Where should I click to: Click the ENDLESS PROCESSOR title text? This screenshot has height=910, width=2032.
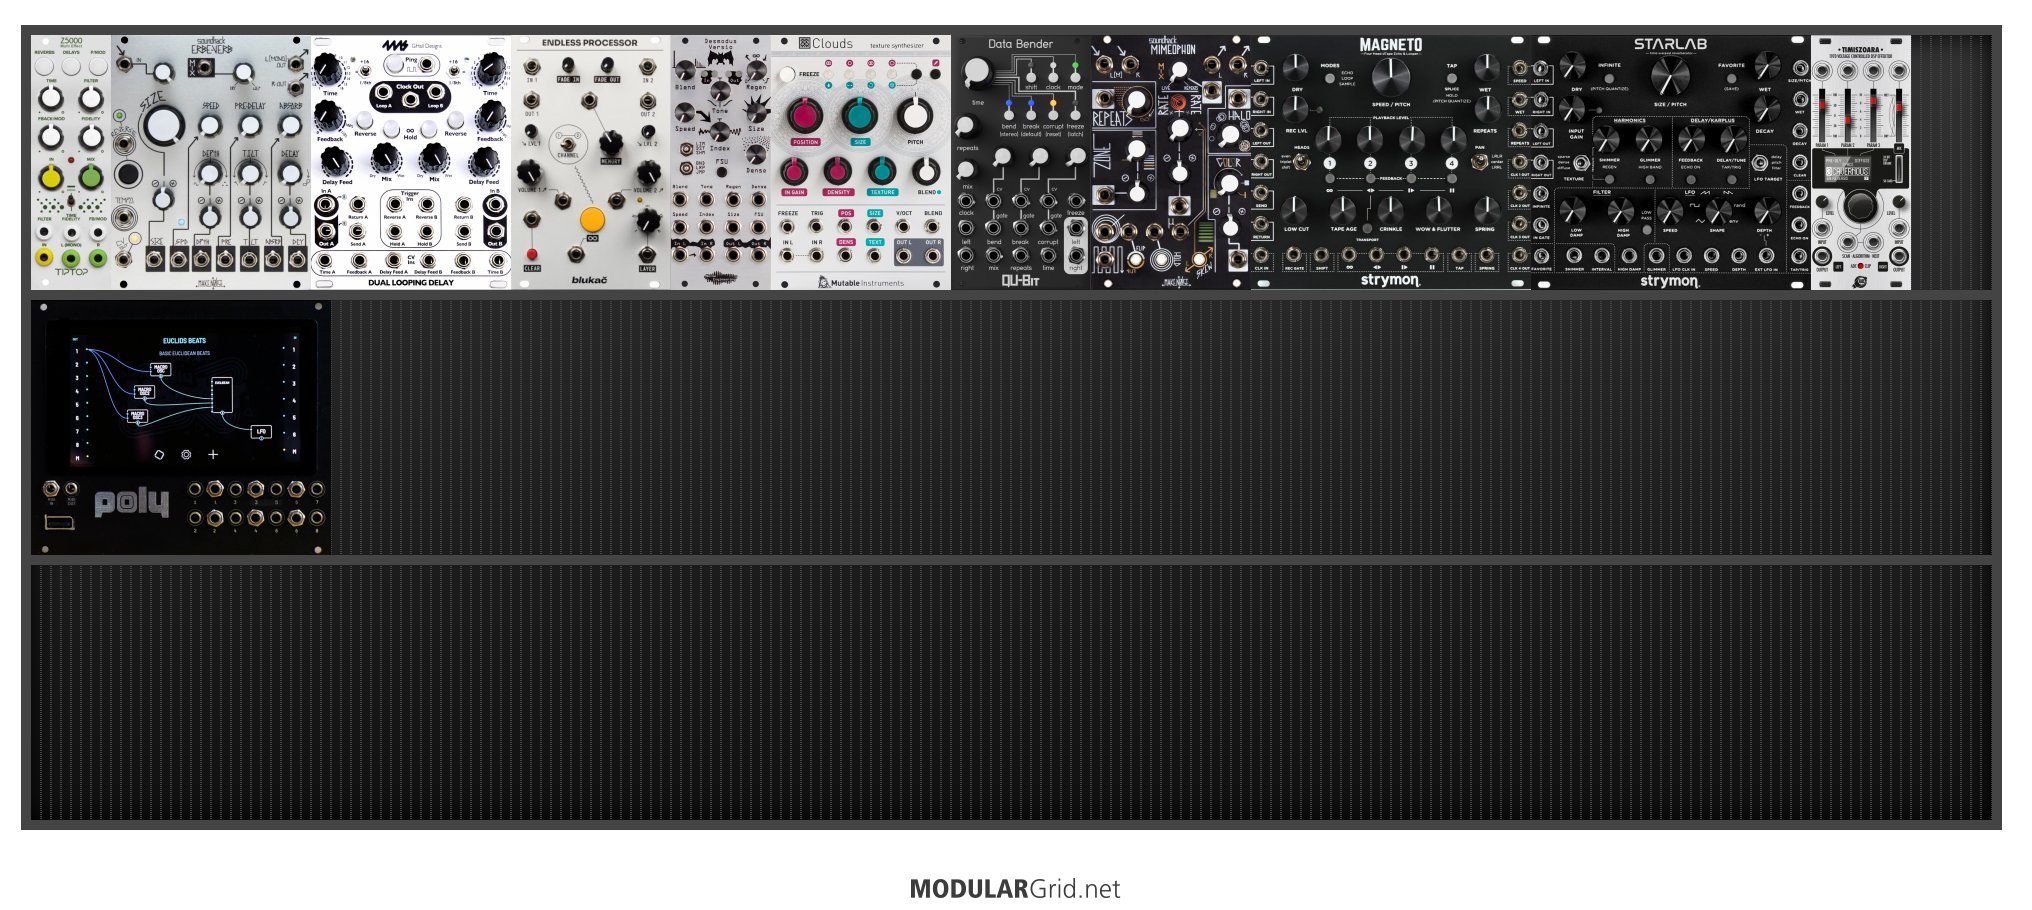(x=589, y=43)
